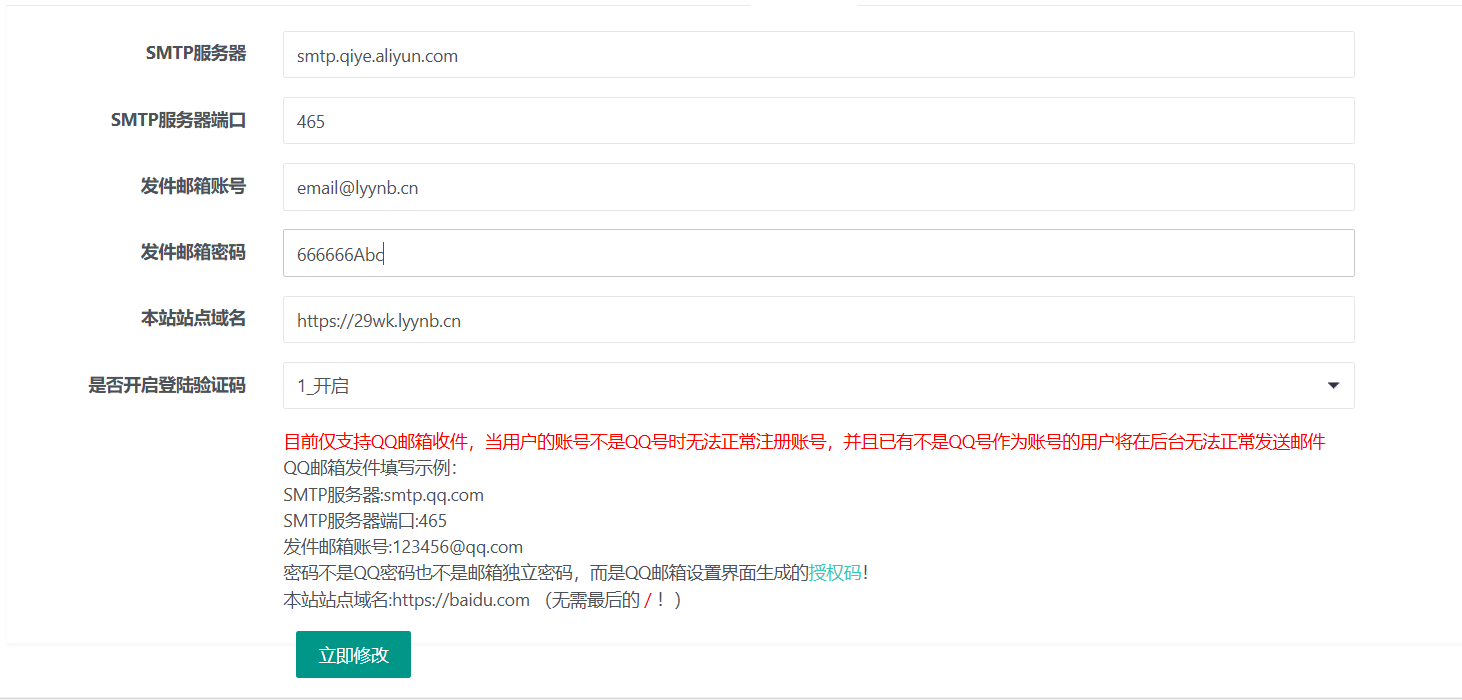
Task: Click the 发件邮箱账号 label
Action: (x=193, y=186)
